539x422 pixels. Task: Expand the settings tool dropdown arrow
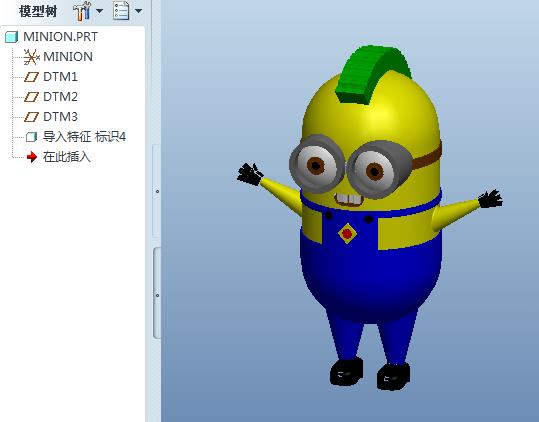point(99,11)
